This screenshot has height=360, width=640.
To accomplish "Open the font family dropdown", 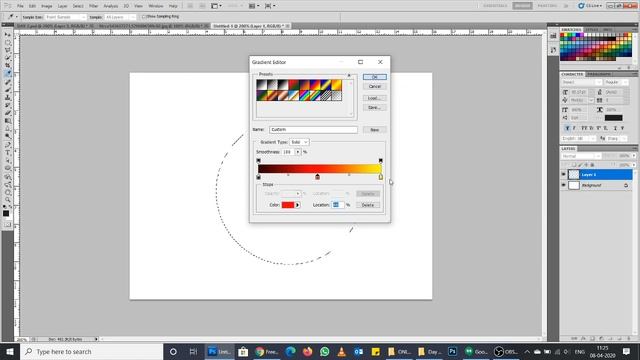I will [582, 82].
